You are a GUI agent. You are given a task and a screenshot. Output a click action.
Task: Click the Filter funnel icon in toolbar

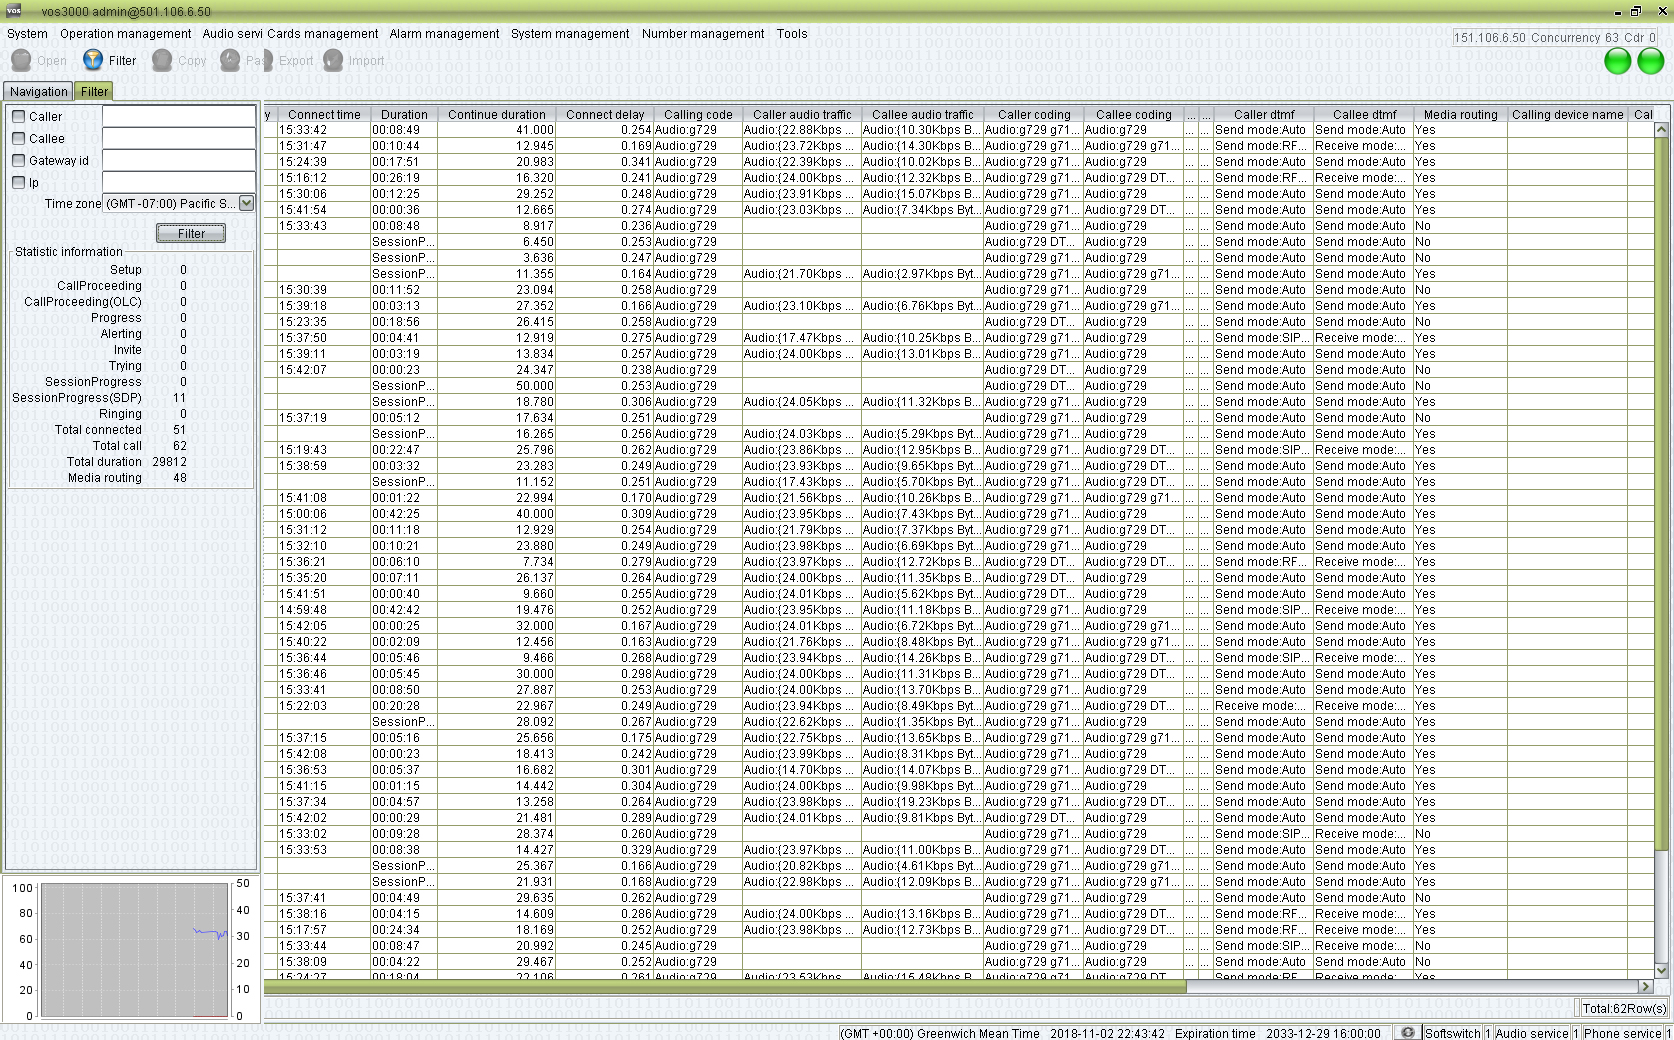coord(92,60)
